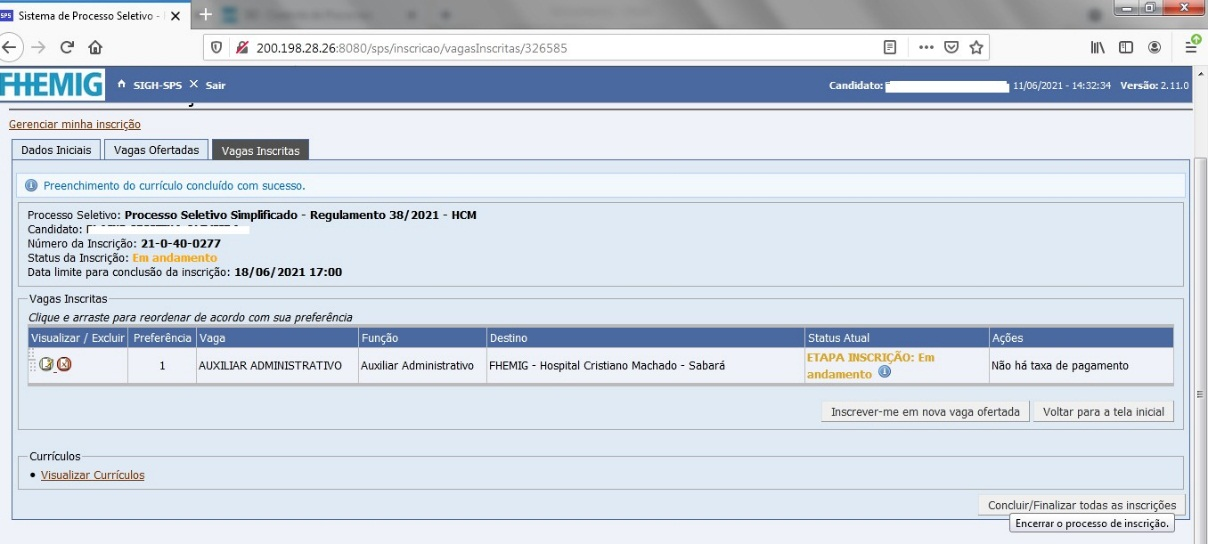The image size is (1208, 544).
Task: Switch to the Dados Iniciais tab
Action: [x=56, y=150]
